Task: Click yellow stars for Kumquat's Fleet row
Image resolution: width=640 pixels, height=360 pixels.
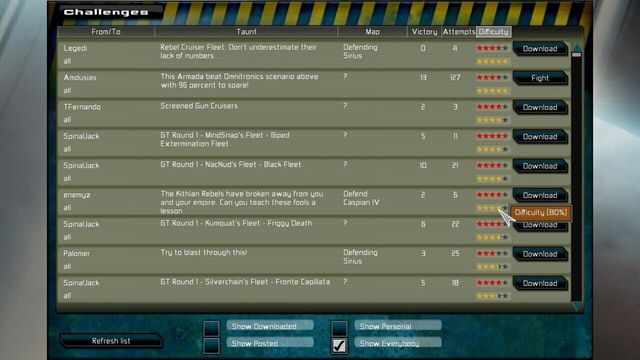Action: click(x=492, y=238)
